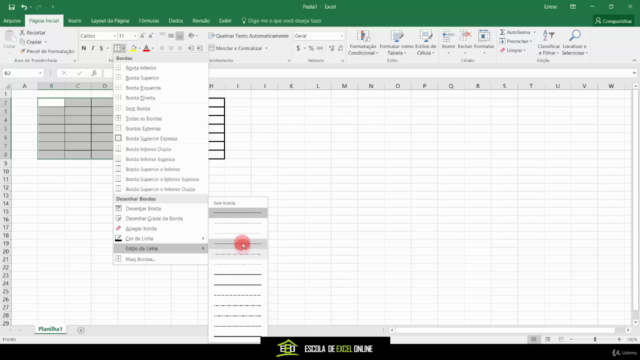The image size is (640, 360).
Task: Choose Bordas Externas menu item
Action: [x=160, y=129]
